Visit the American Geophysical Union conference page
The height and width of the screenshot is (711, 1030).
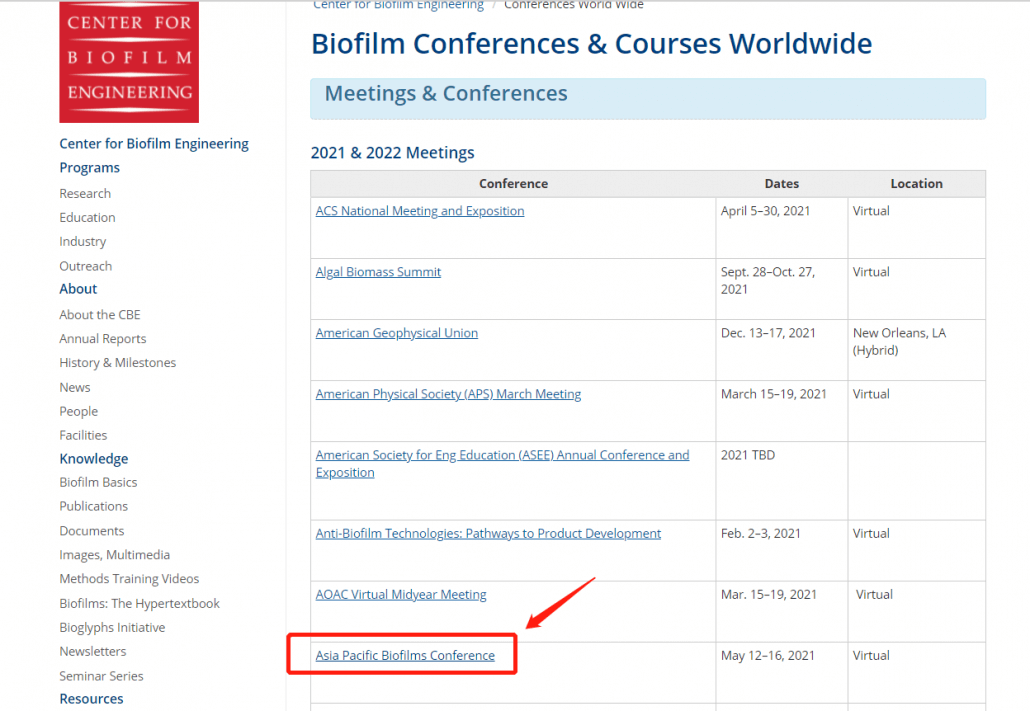tap(397, 333)
